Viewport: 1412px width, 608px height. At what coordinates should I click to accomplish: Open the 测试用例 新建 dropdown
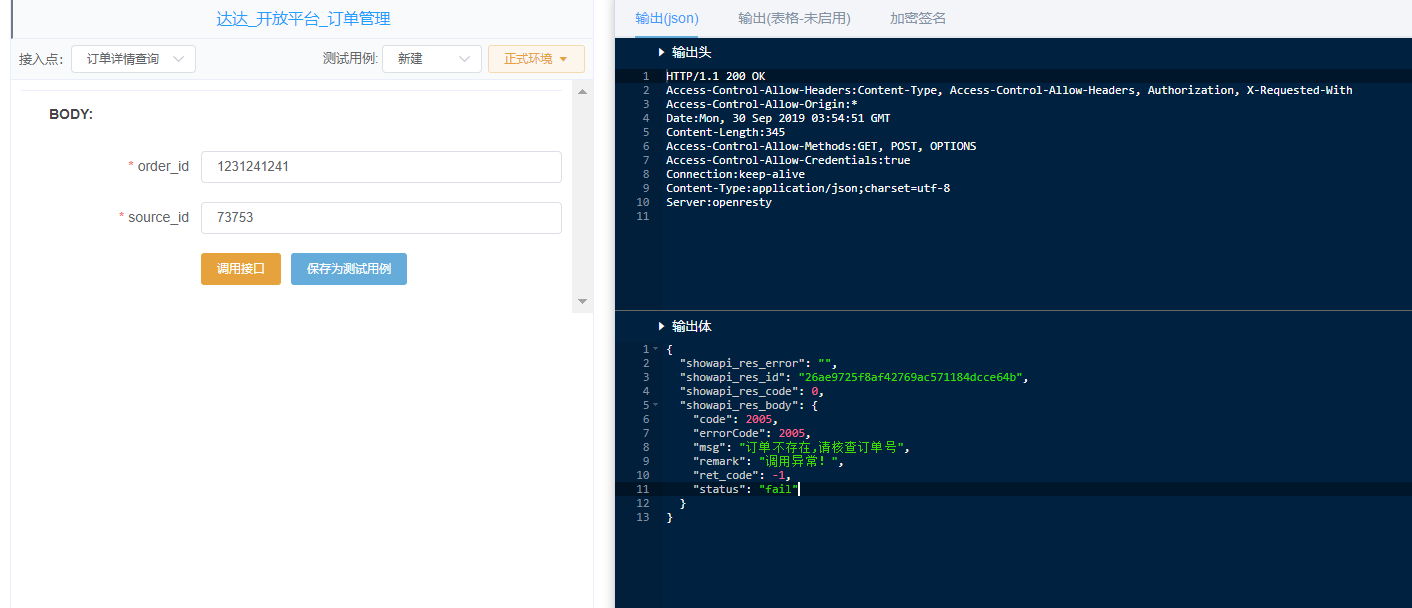coord(431,59)
